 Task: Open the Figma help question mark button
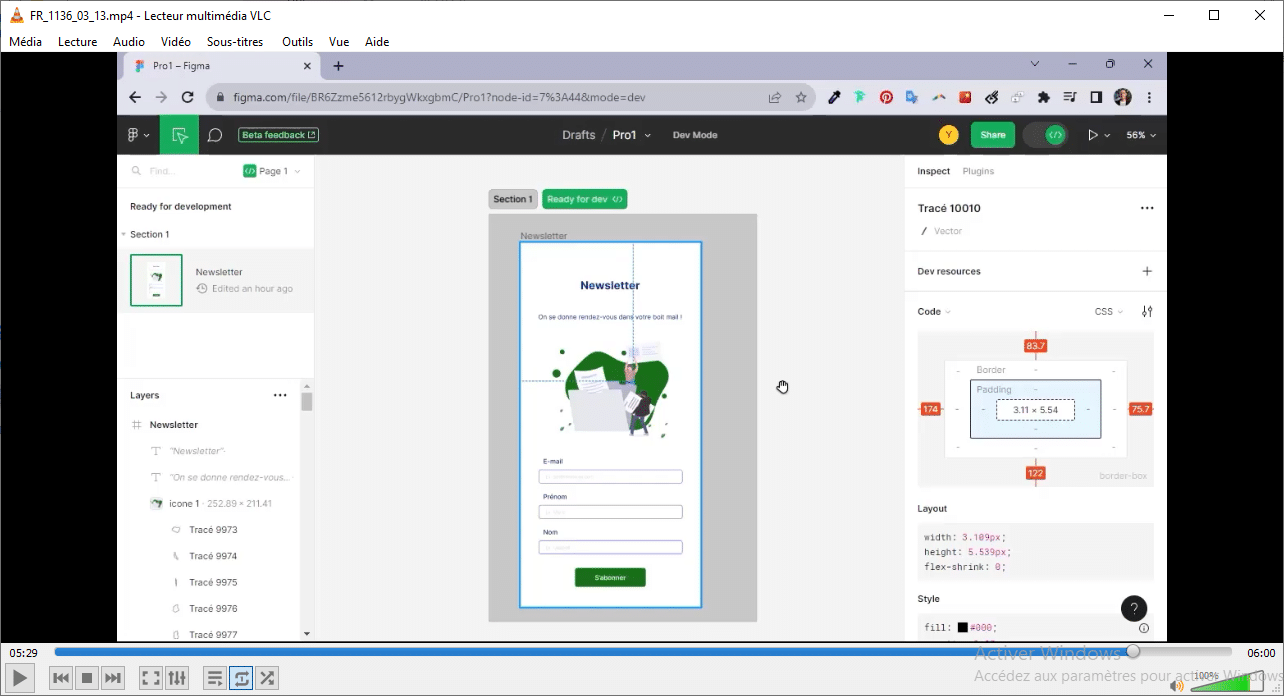pyautogui.click(x=1133, y=608)
